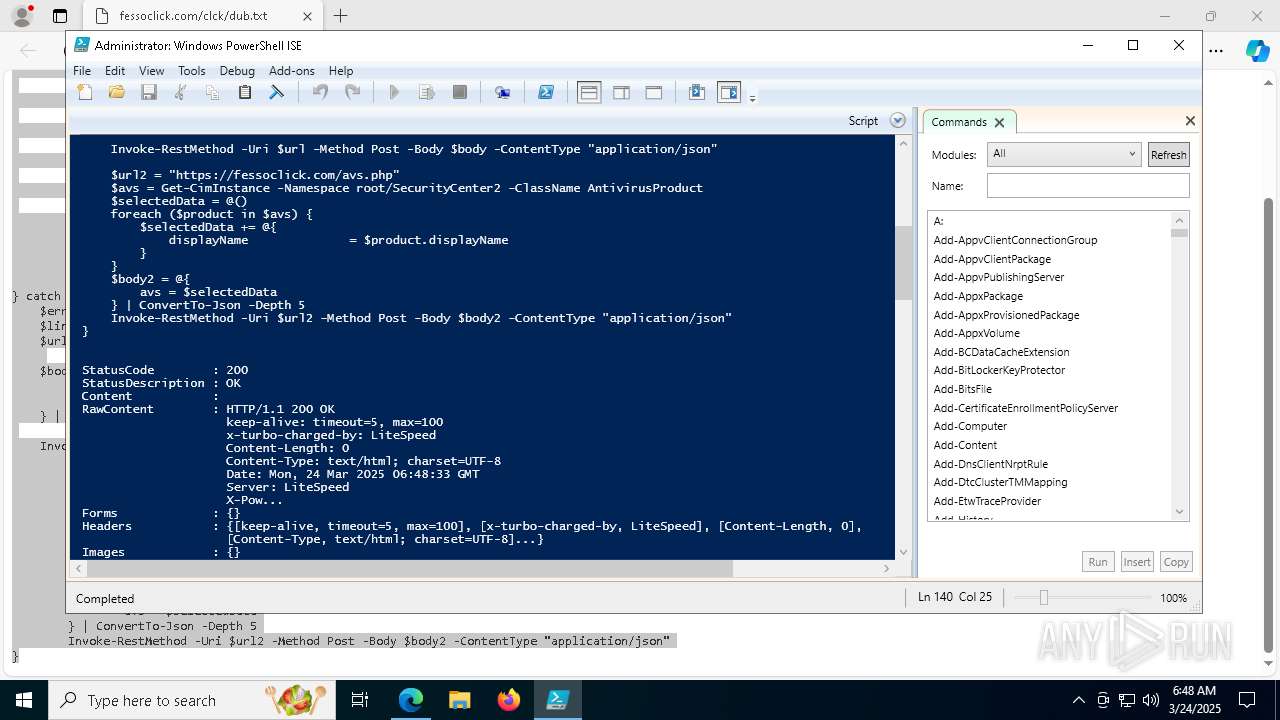Click the Show Command Window icon
Image resolution: width=1280 pixels, height=720 pixels.
coord(697,92)
